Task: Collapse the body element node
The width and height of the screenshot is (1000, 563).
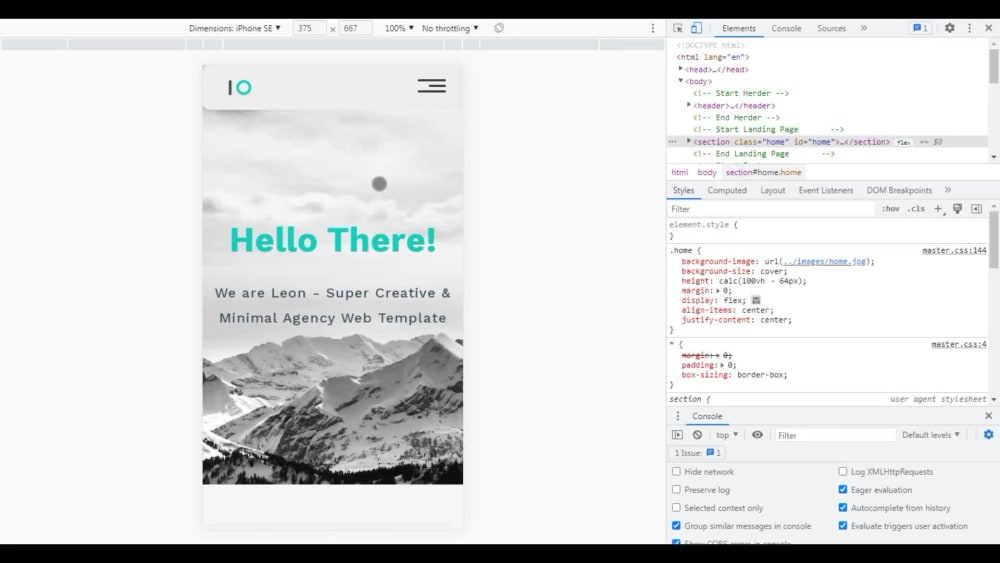Action: click(680, 81)
